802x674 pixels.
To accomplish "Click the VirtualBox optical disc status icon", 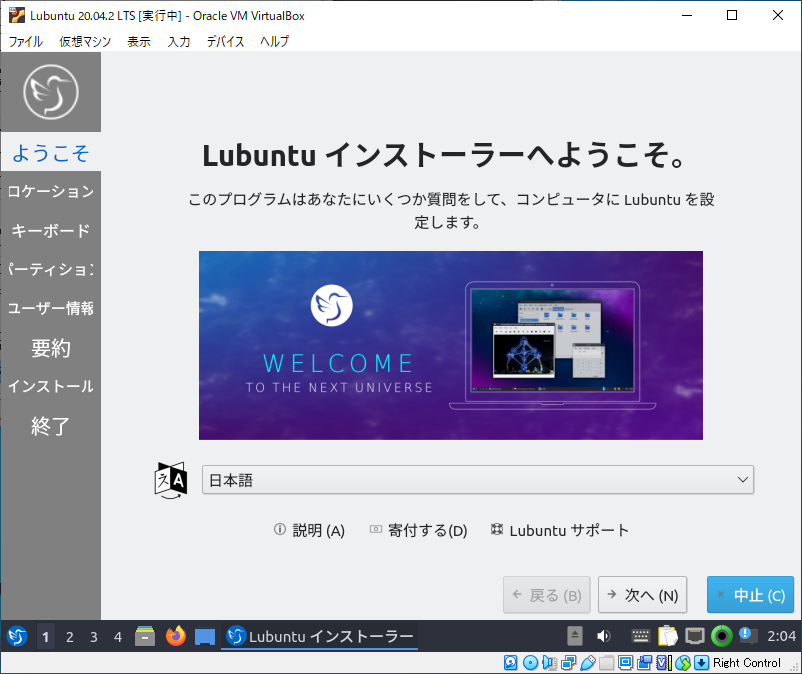I will tap(530, 663).
